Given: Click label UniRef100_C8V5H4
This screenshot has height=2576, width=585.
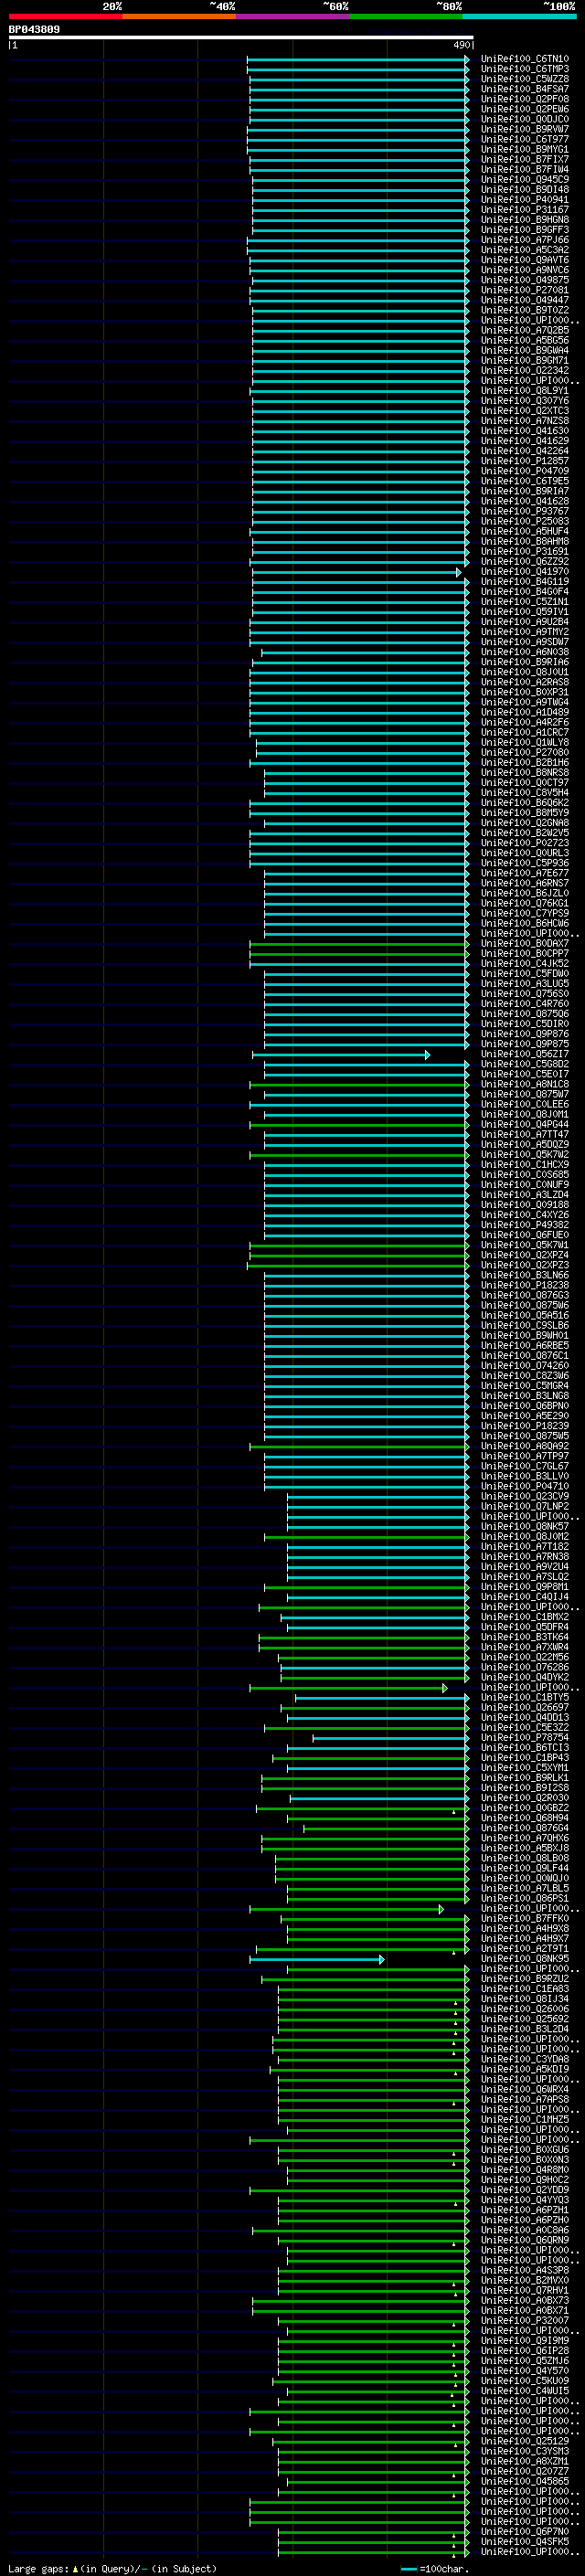Looking at the screenshot, I should (525, 793).
